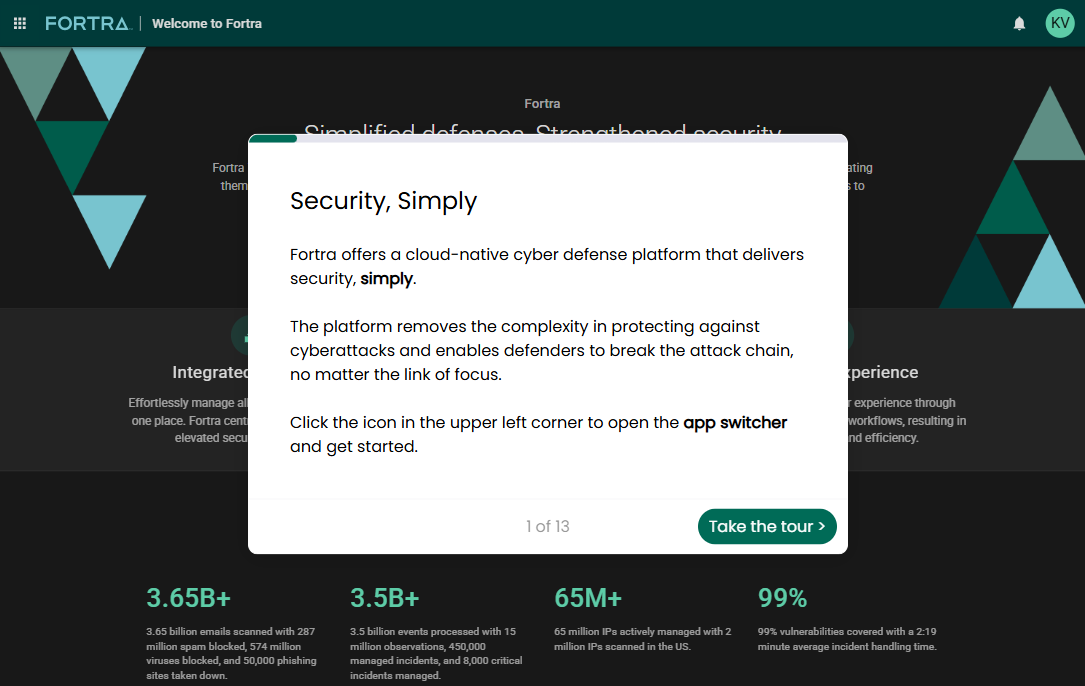Click the "1 of 13" step counter
The height and width of the screenshot is (686, 1085).
tap(547, 526)
